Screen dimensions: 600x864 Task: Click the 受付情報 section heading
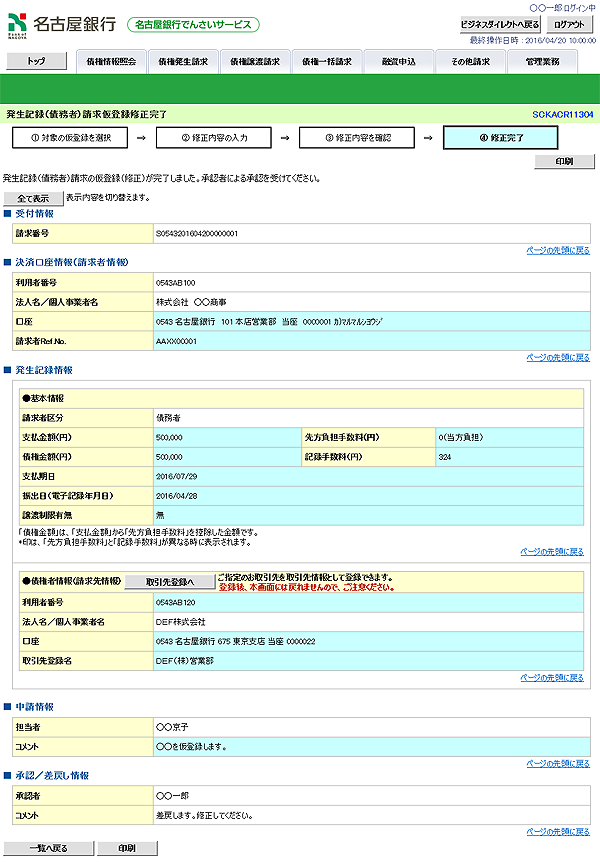tap(34, 214)
